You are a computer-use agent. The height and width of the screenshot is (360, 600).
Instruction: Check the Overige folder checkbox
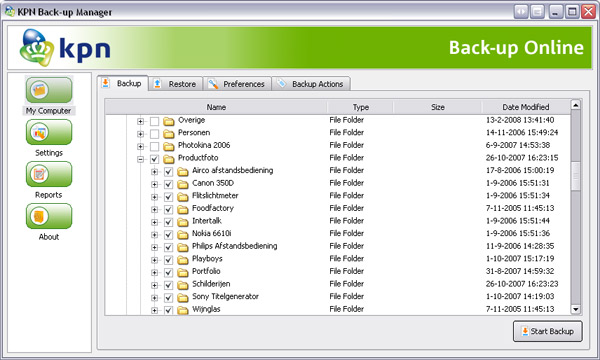click(154, 122)
